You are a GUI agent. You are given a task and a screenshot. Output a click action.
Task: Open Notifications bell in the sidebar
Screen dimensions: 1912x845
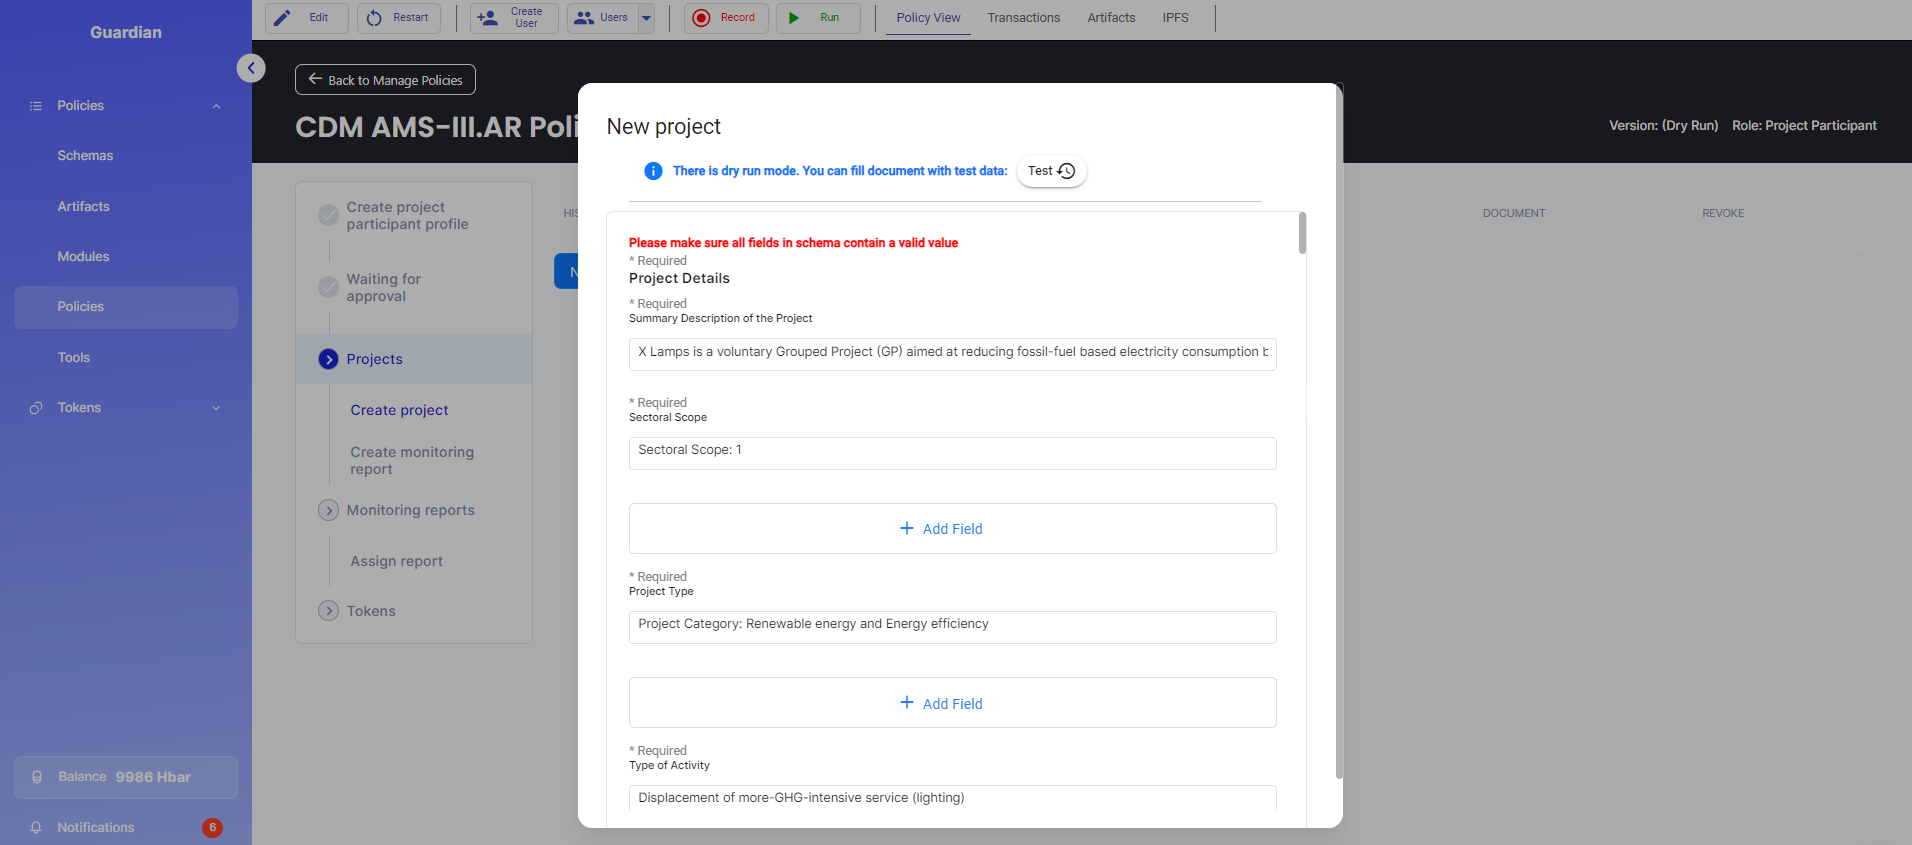tap(37, 827)
